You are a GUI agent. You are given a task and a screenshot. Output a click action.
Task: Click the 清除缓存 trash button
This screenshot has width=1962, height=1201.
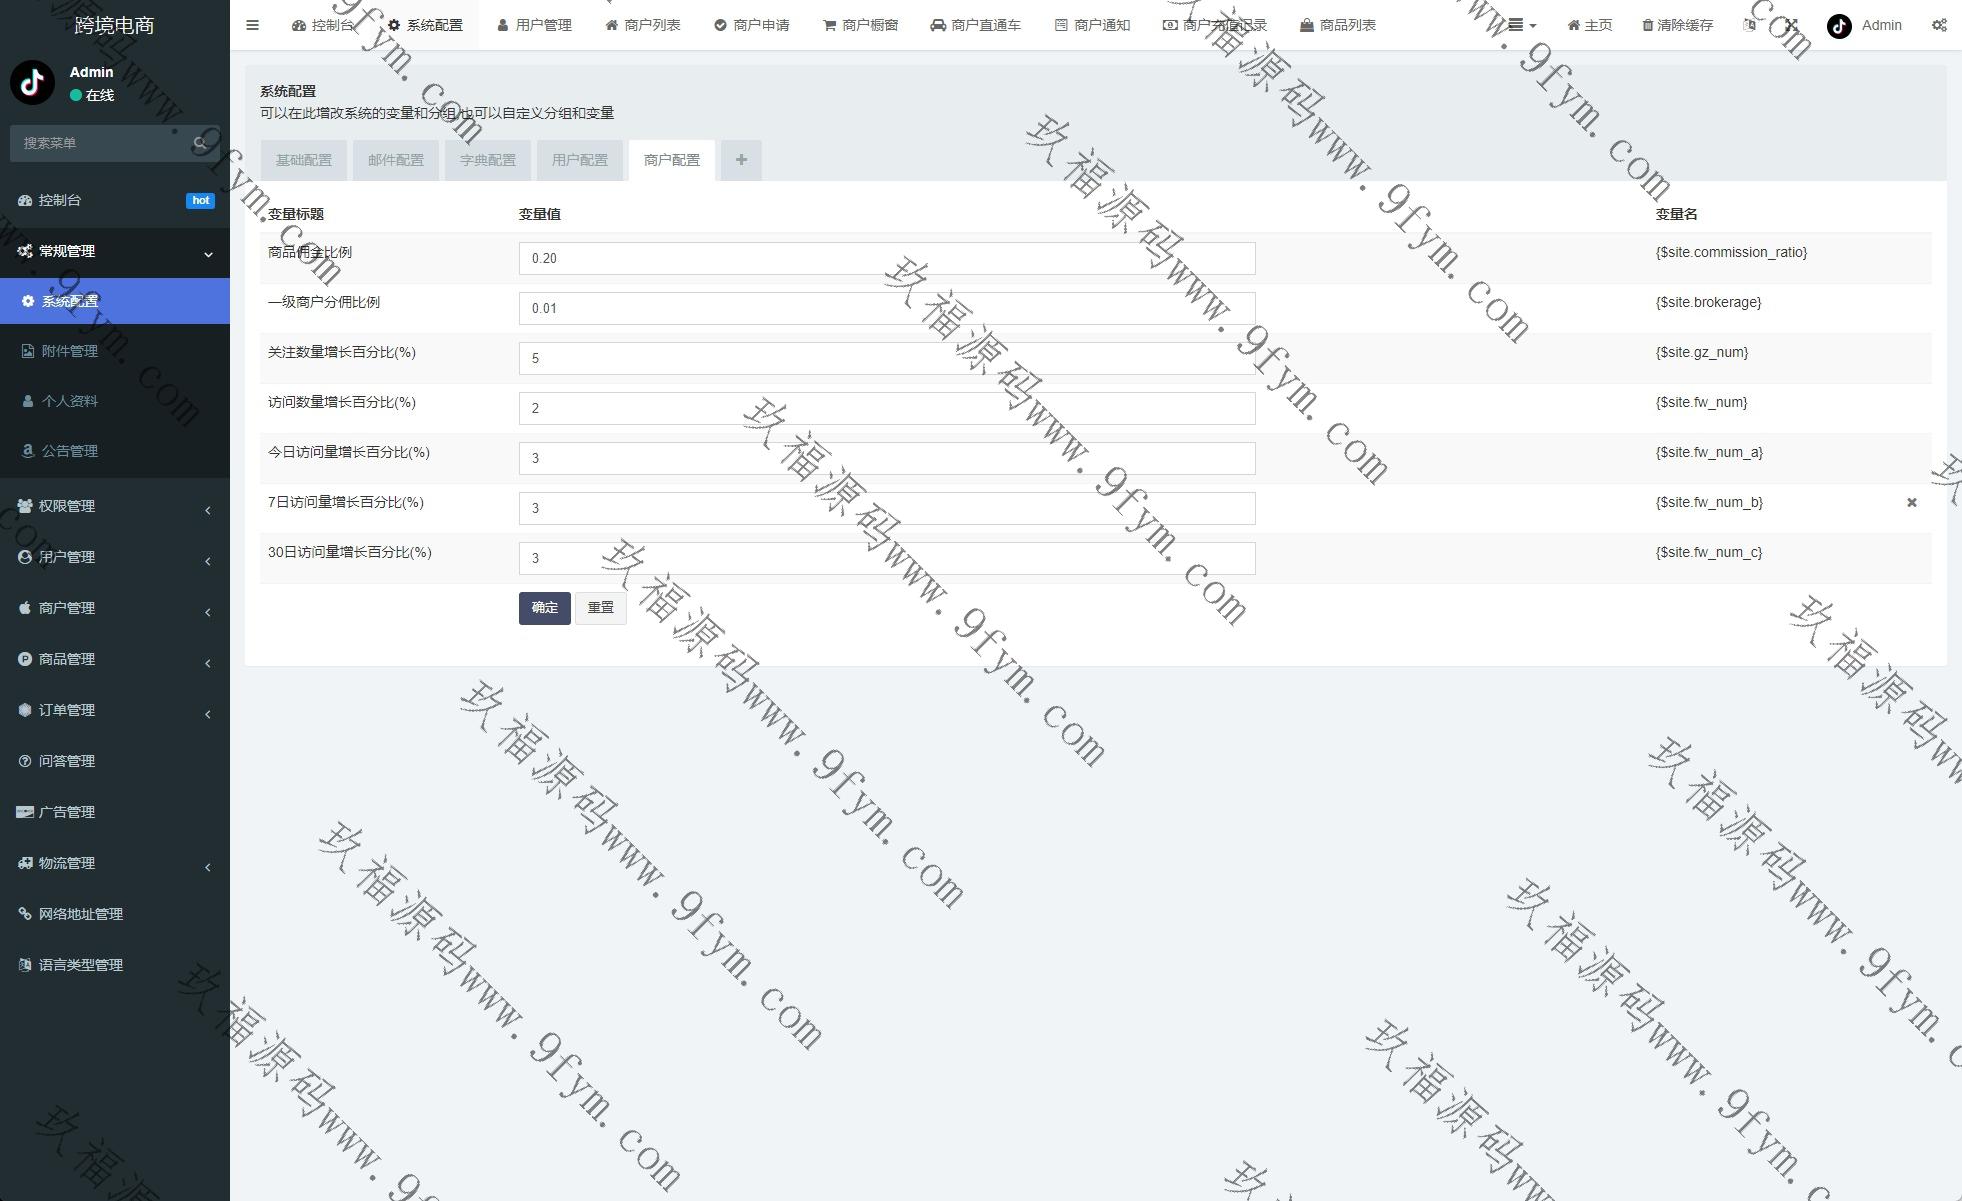[x=1678, y=25]
